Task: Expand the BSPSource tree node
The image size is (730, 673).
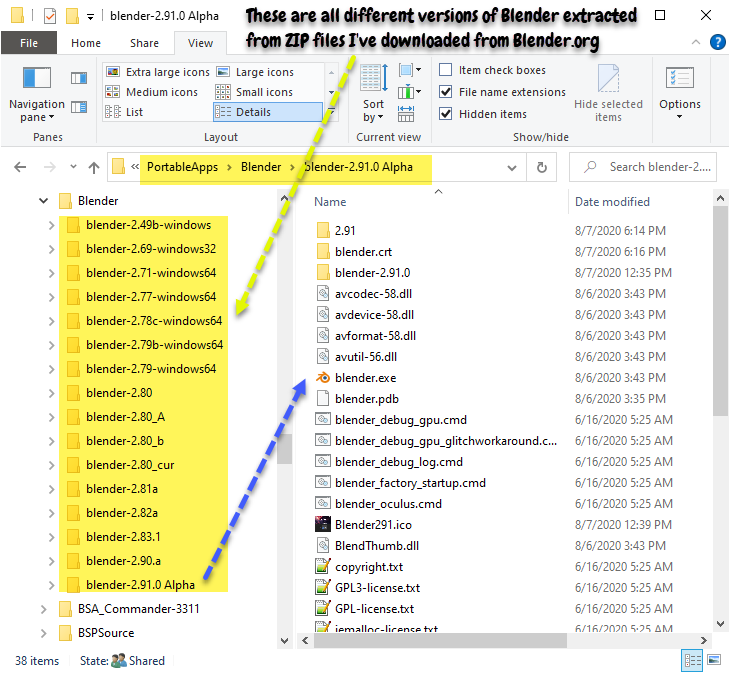Action: tap(43, 633)
